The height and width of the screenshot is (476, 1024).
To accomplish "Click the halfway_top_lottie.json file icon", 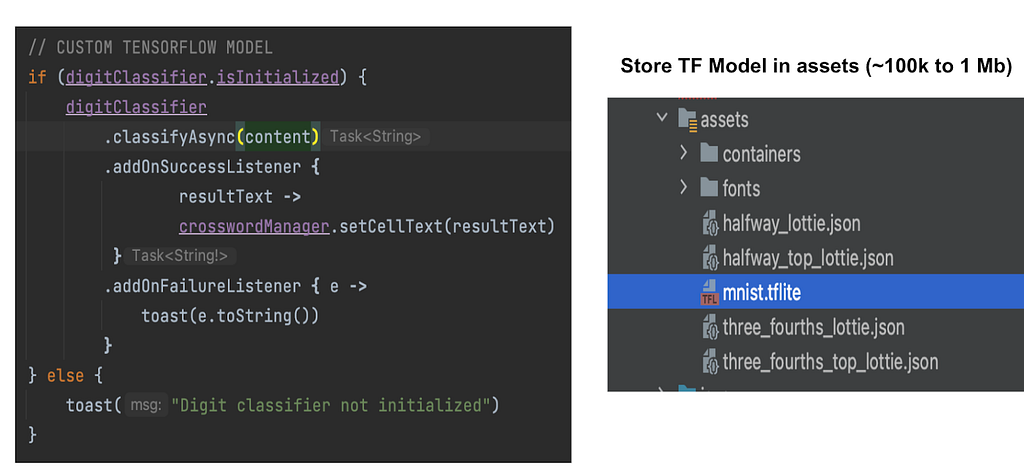I will (709, 259).
